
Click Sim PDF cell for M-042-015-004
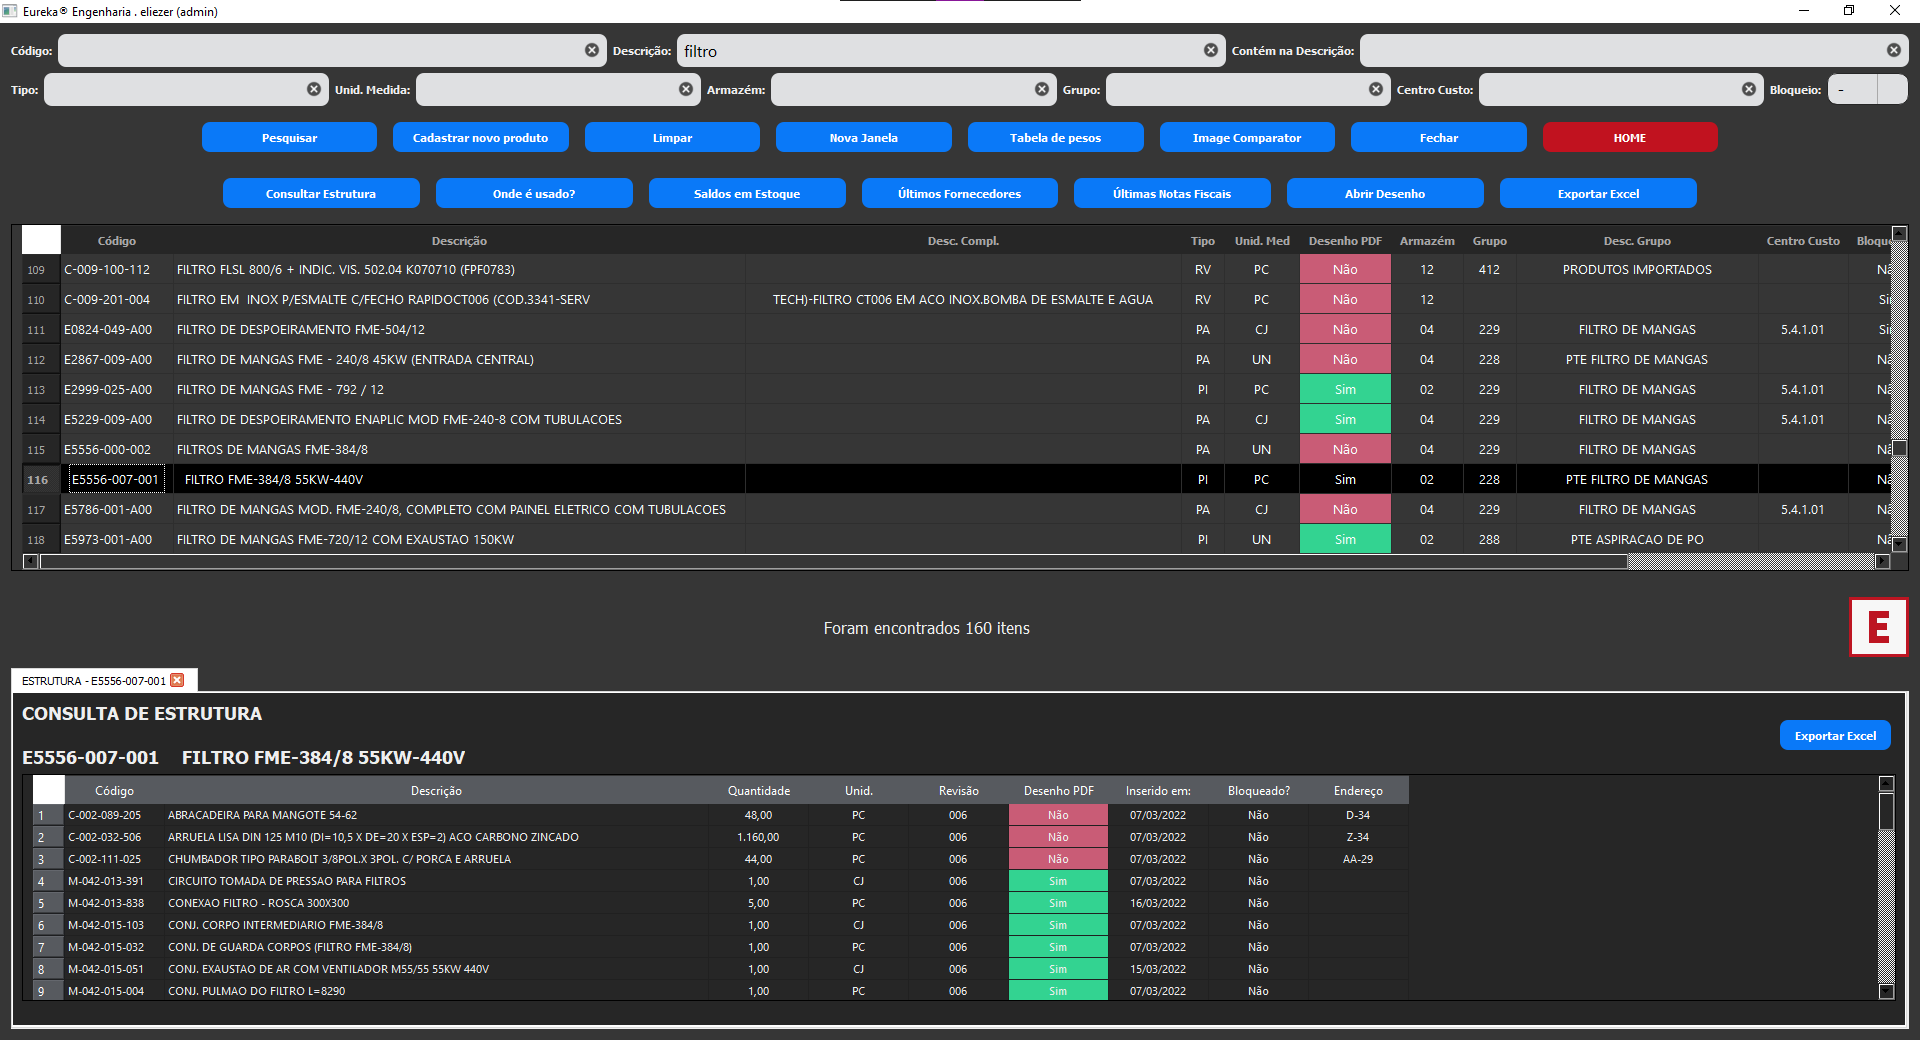click(1058, 991)
